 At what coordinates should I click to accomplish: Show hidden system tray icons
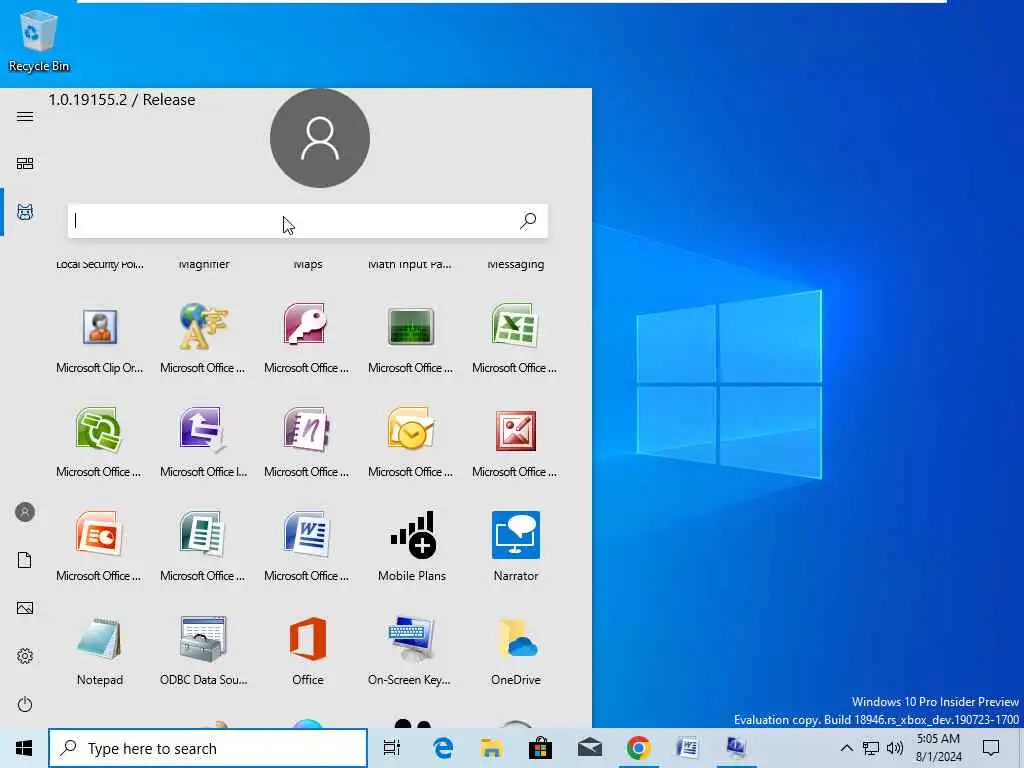coord(846,748)
